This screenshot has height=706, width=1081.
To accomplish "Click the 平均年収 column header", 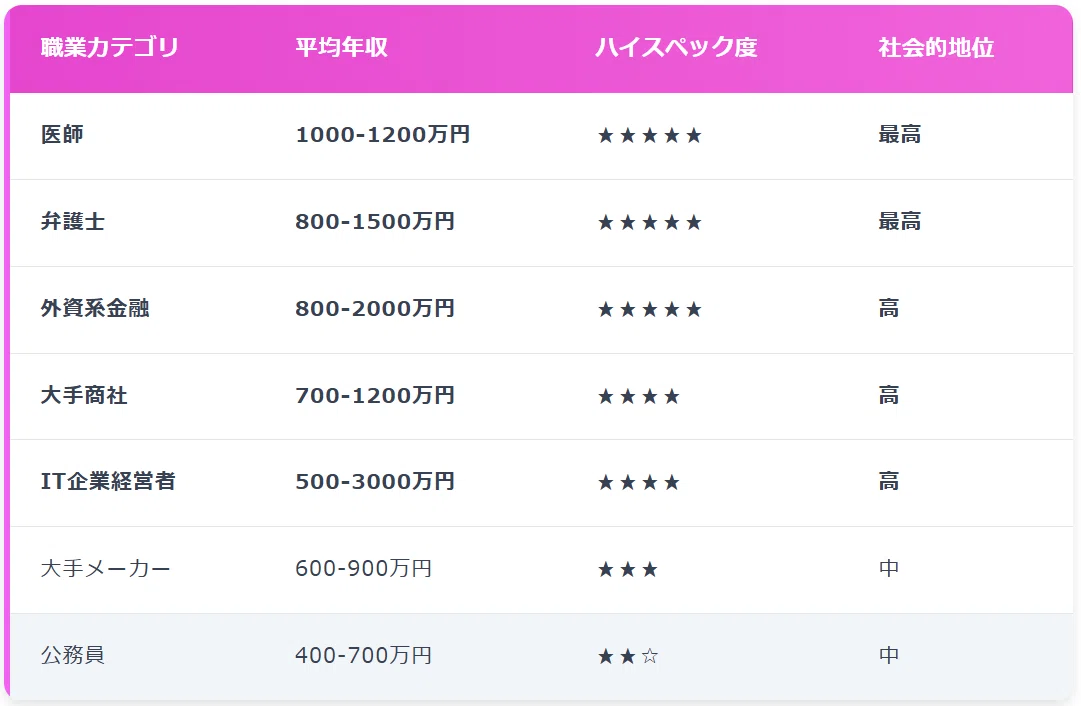I will click(x=341, y=48).
